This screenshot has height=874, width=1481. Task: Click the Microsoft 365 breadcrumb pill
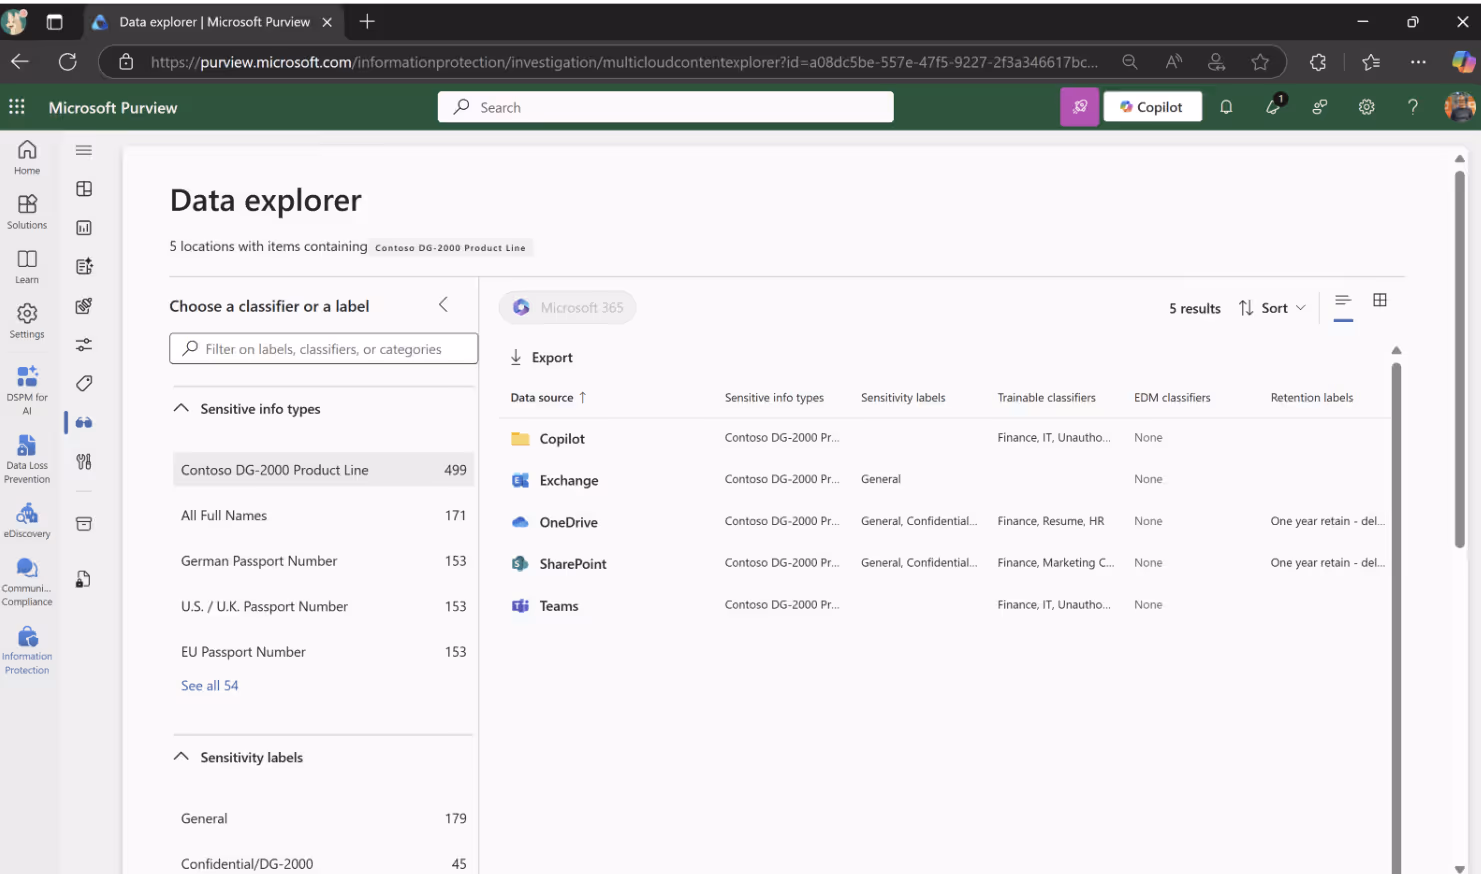point(567,307)
